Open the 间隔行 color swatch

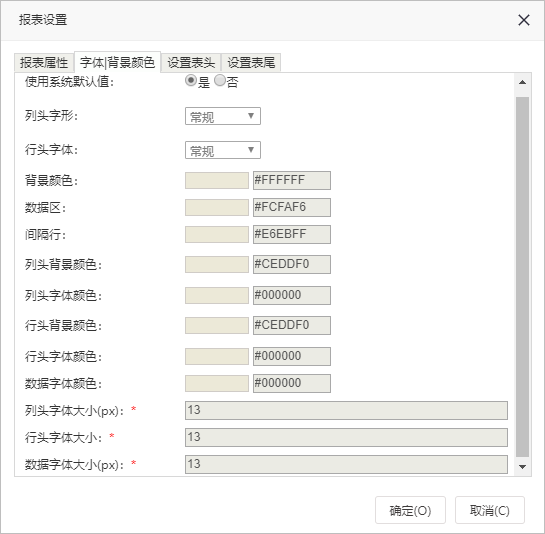(217, 234)
